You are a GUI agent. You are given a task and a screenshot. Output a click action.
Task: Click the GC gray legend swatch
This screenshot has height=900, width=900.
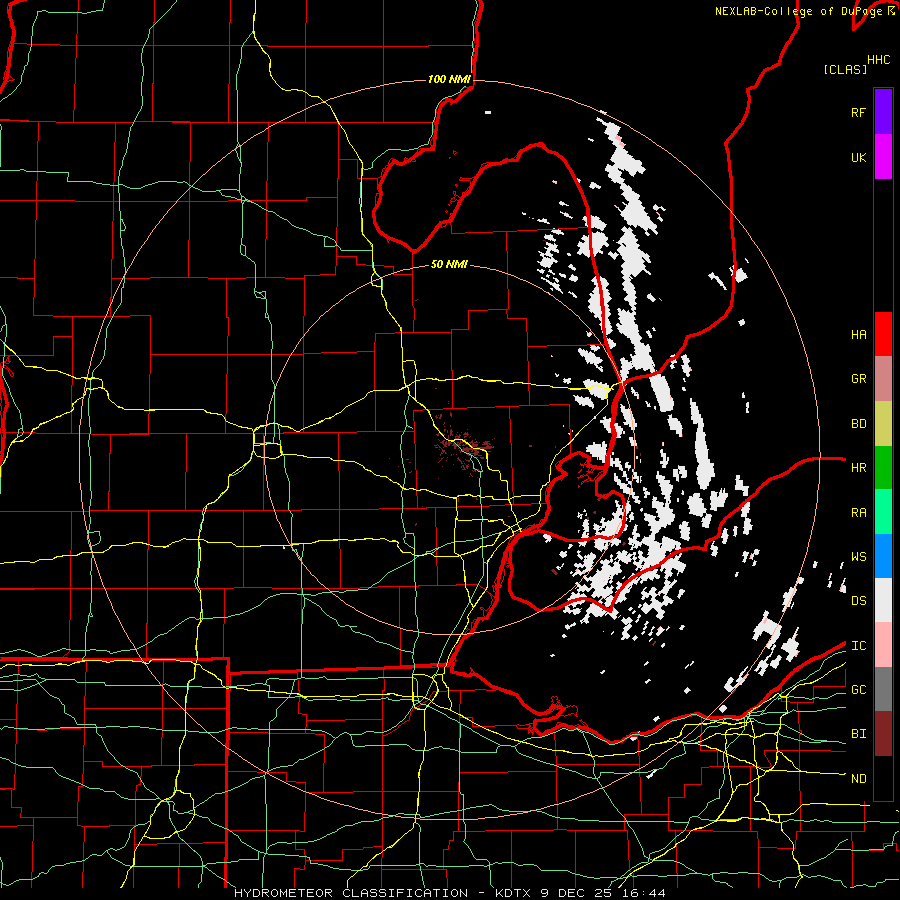click(883, 689)
